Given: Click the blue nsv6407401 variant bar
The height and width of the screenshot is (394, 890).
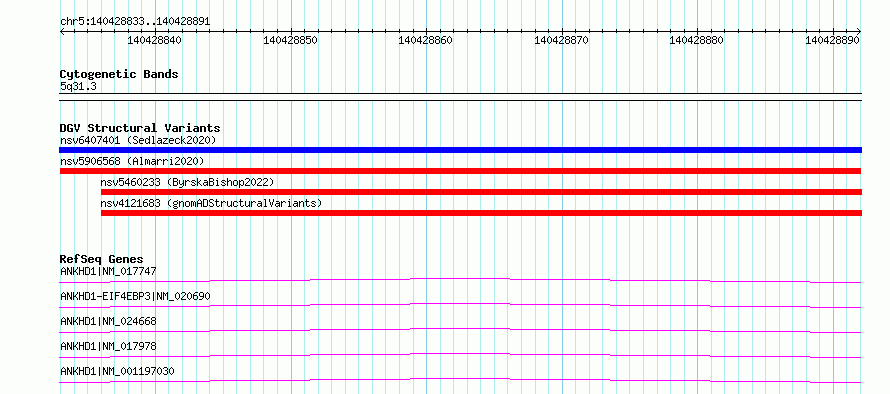Looking at the screenshot, I should [460, 150].
